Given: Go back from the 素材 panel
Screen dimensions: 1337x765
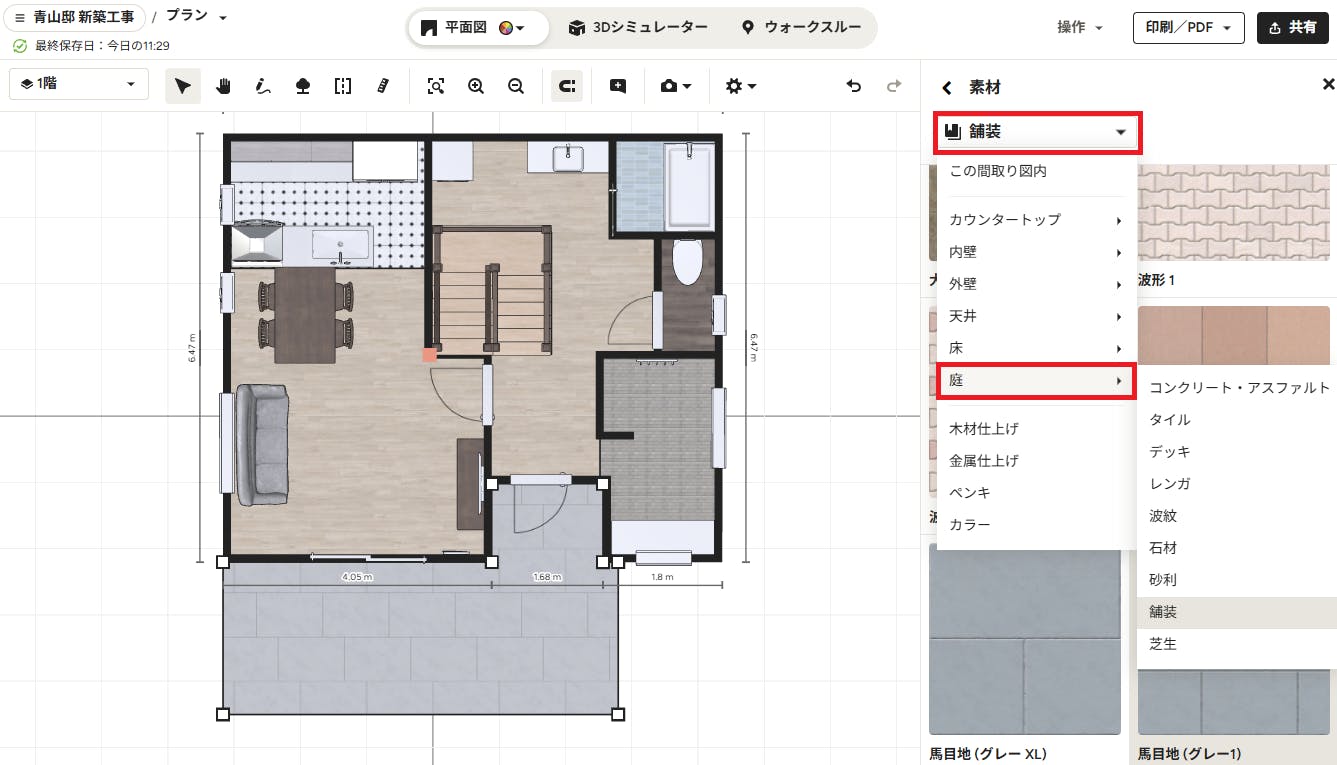Looking at the screenshot, I should click(x=947, y=88).
